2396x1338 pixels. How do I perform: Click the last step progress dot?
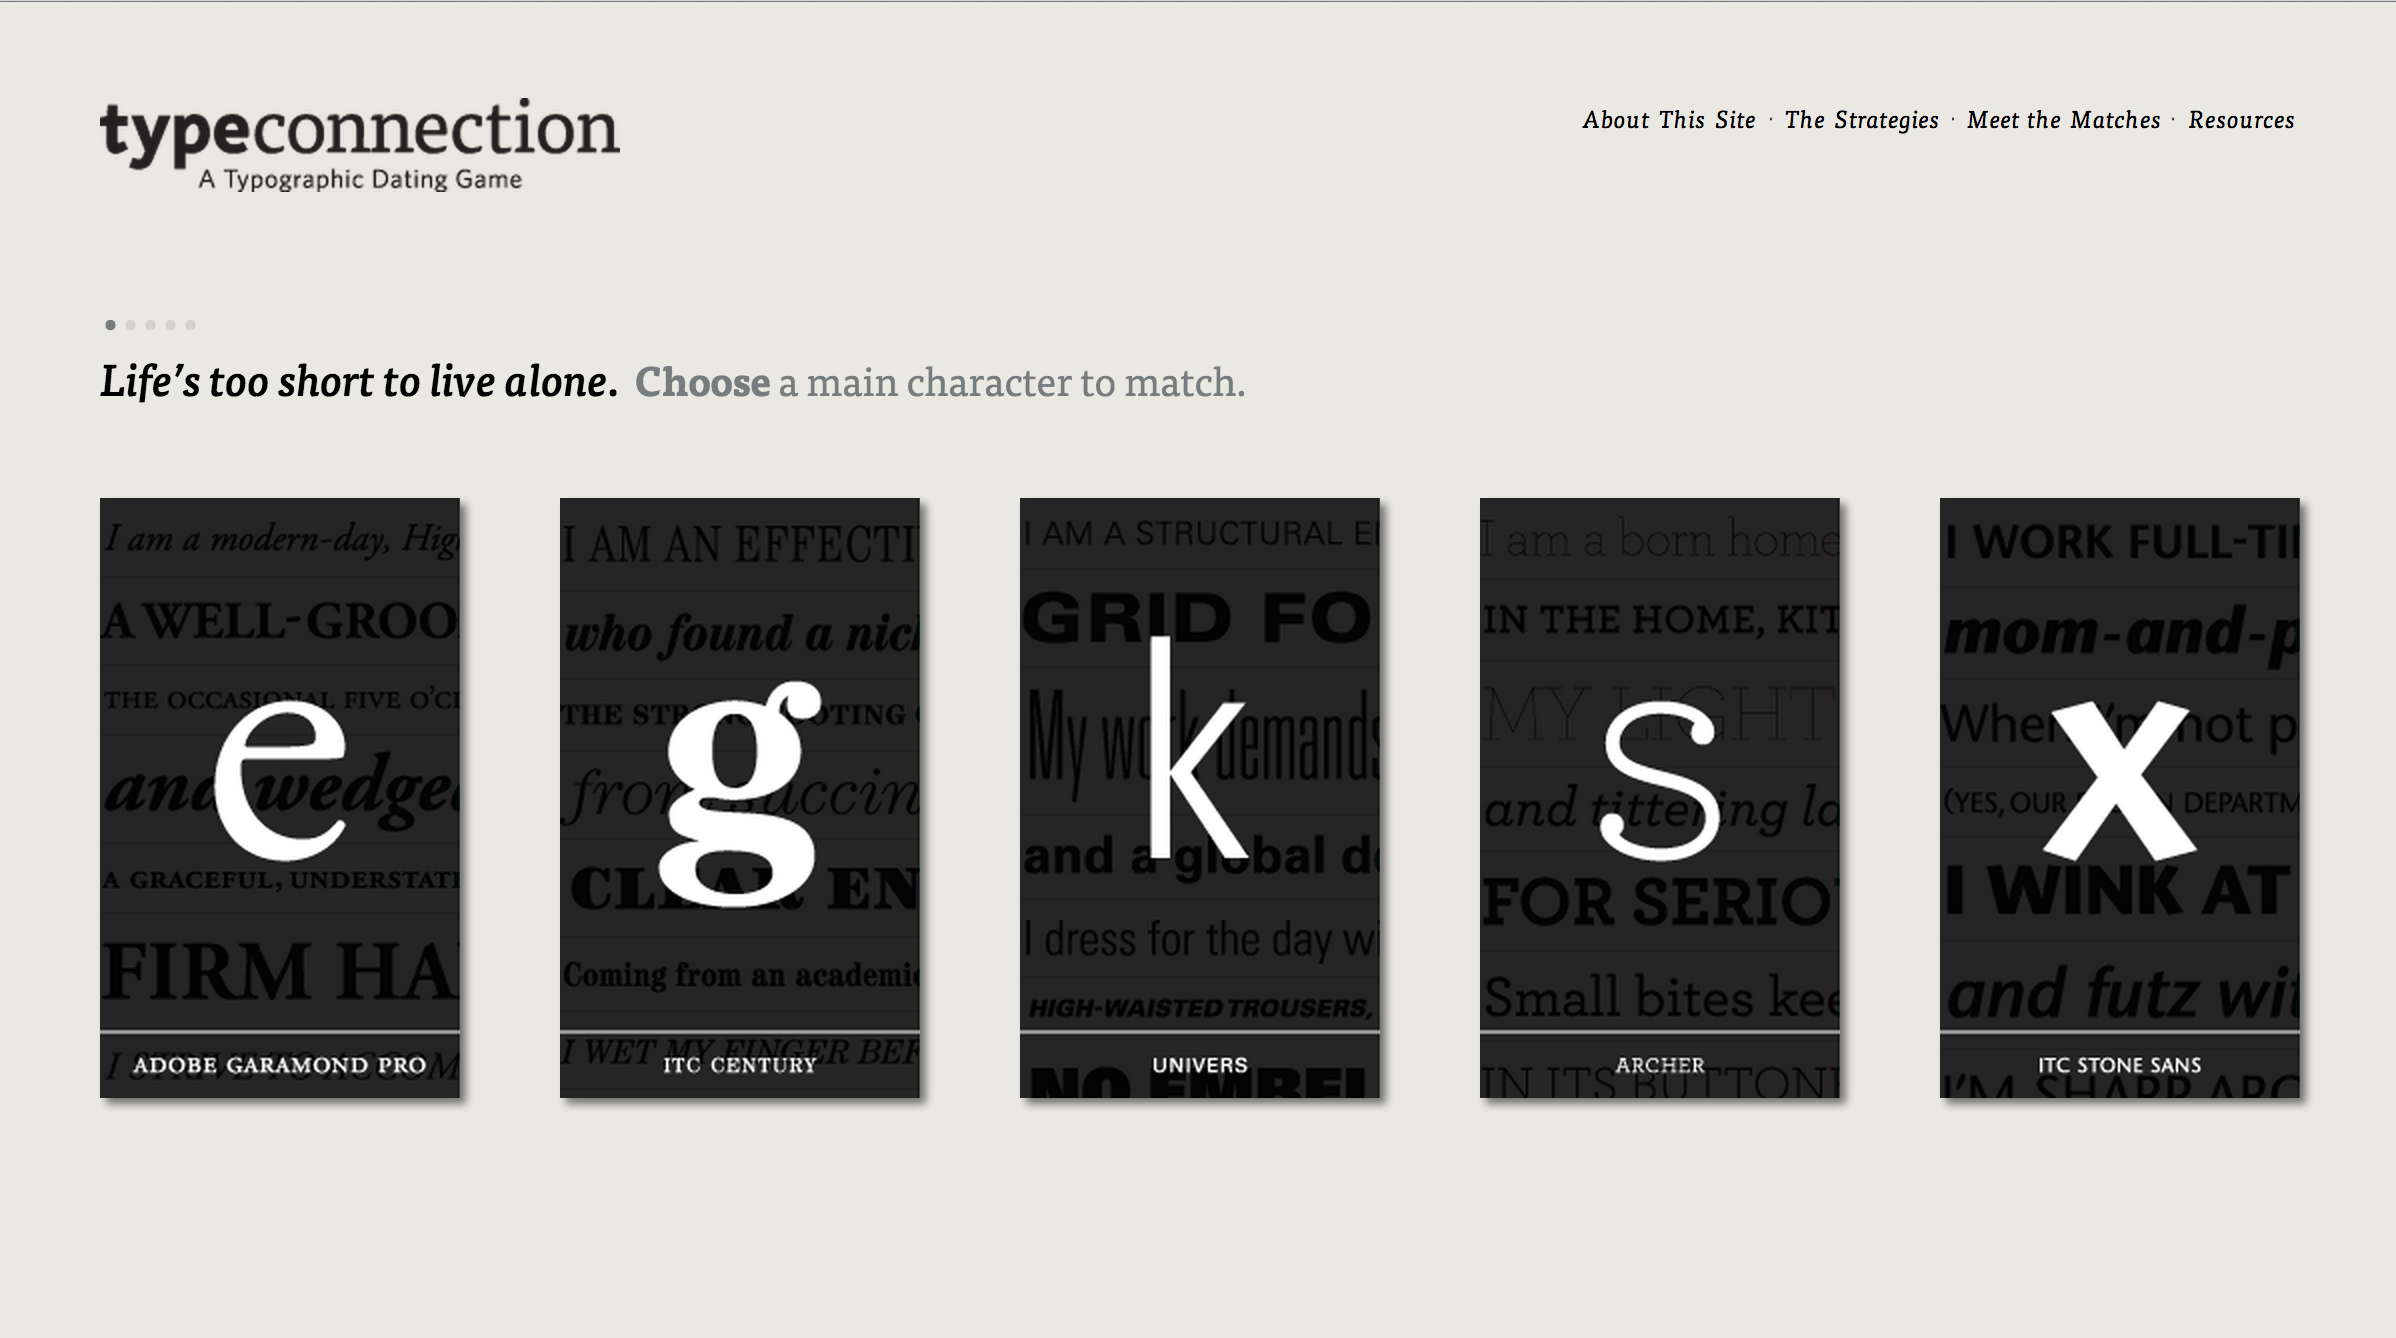(190, 325)
